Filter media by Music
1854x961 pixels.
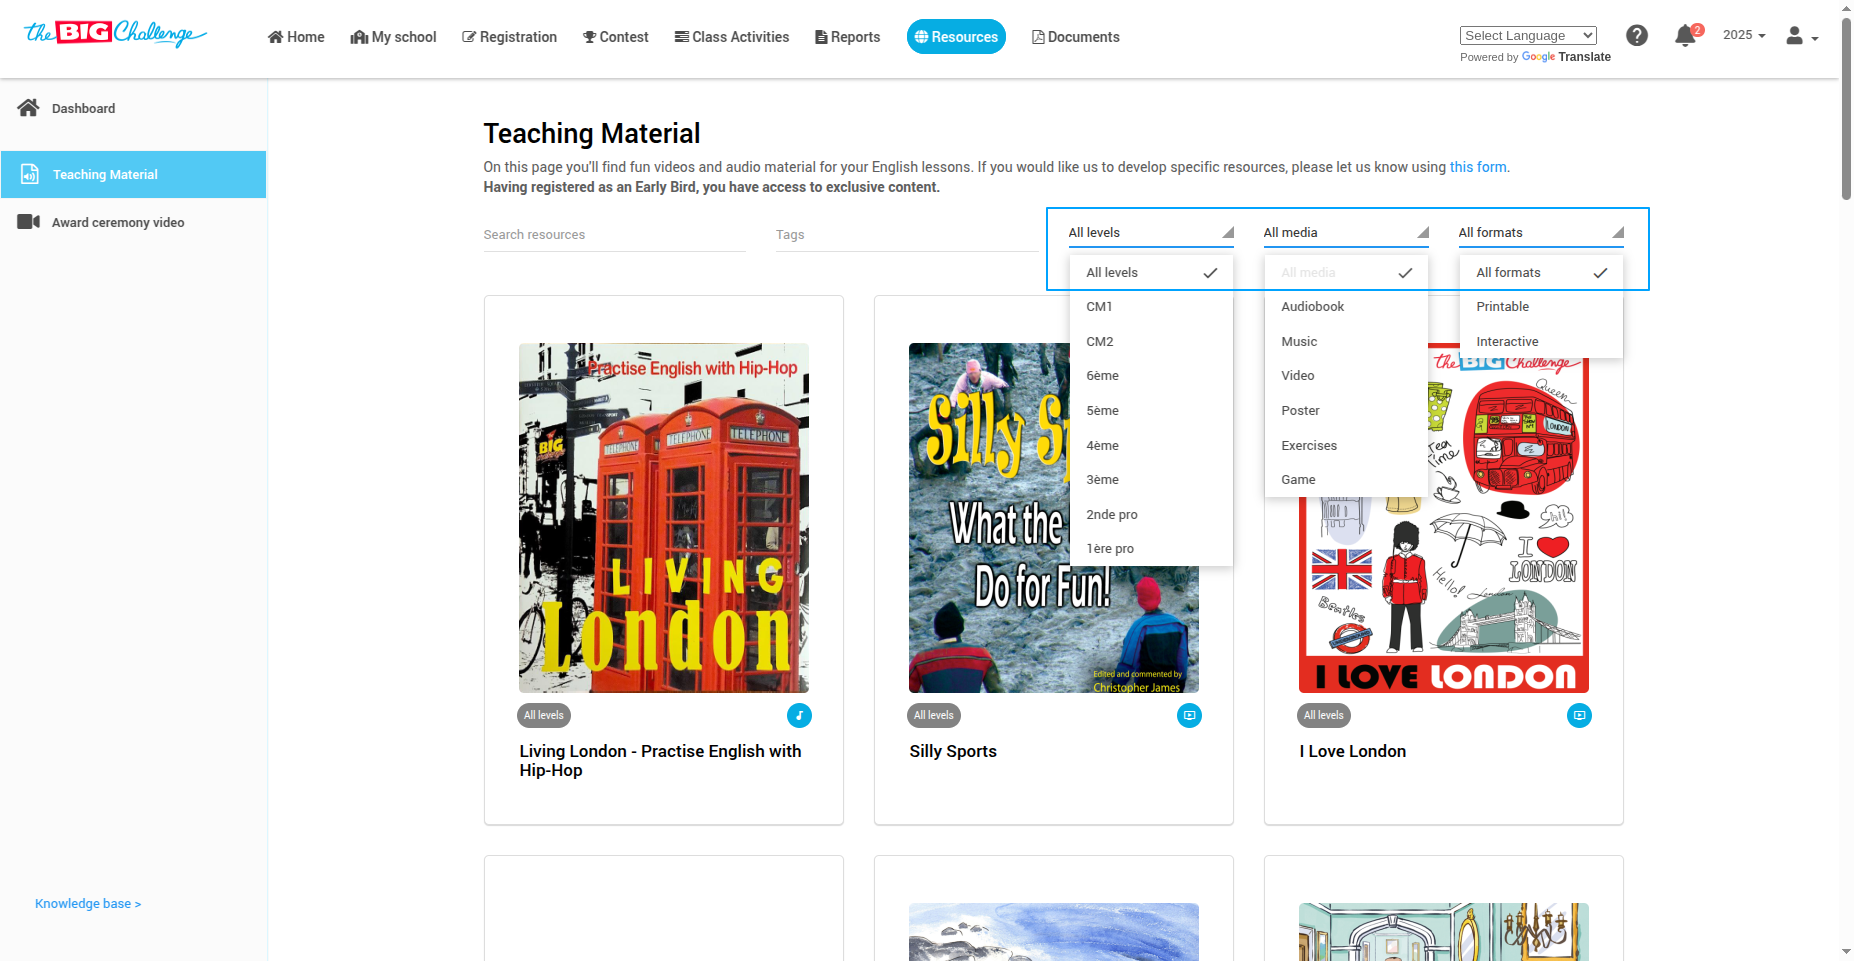pyautogui.click(x=1346, y=342)
